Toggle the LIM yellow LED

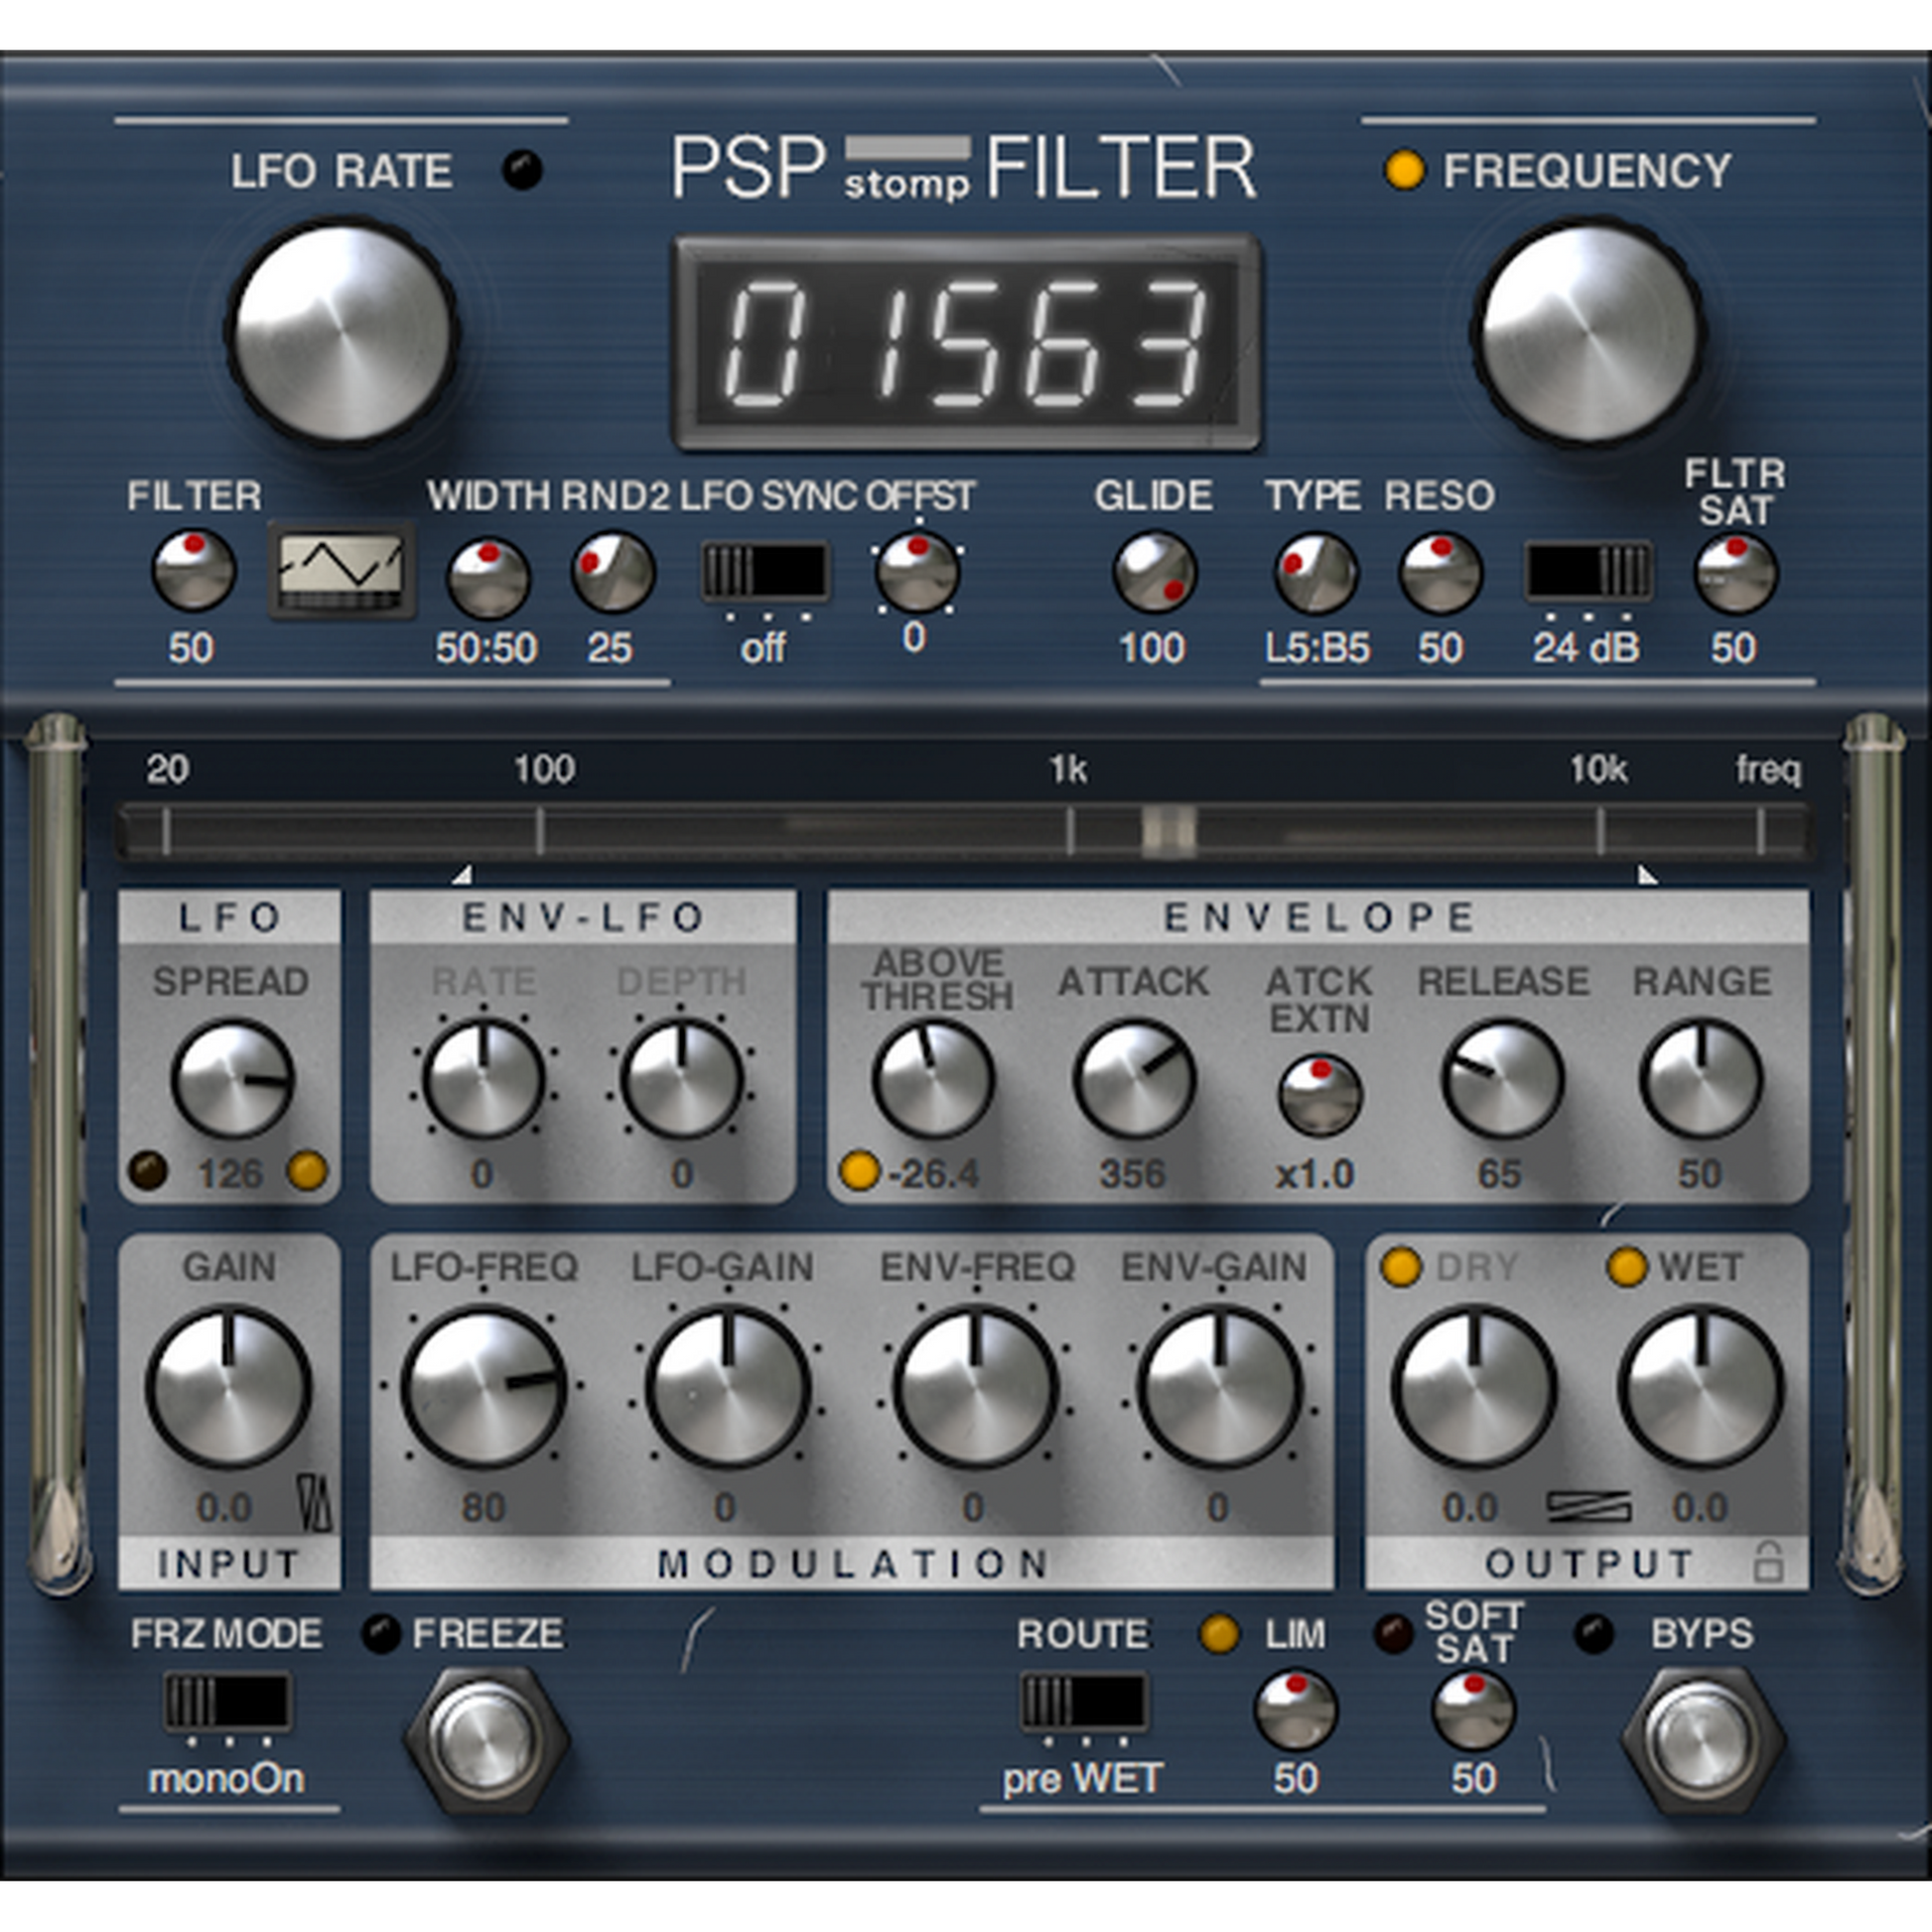[x=1219, y=1634]
